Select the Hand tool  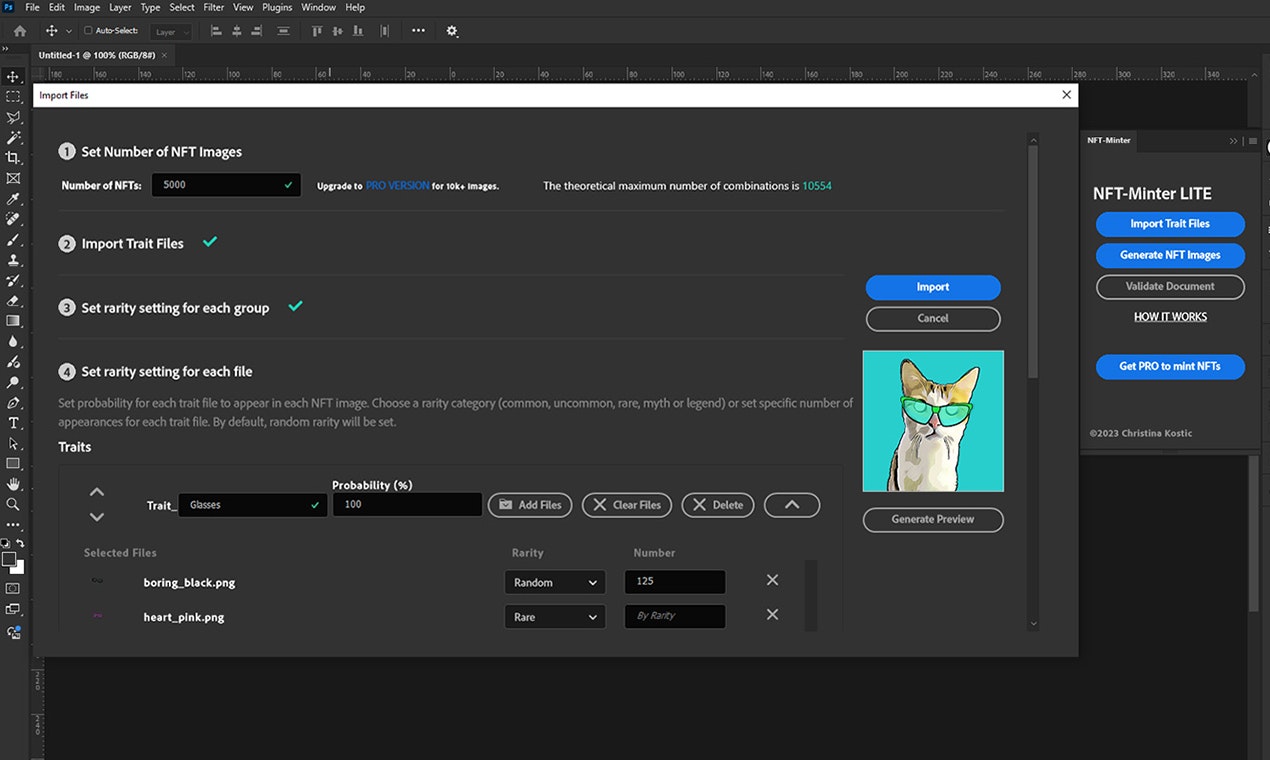pyautogui.click(x=13, y=484)
